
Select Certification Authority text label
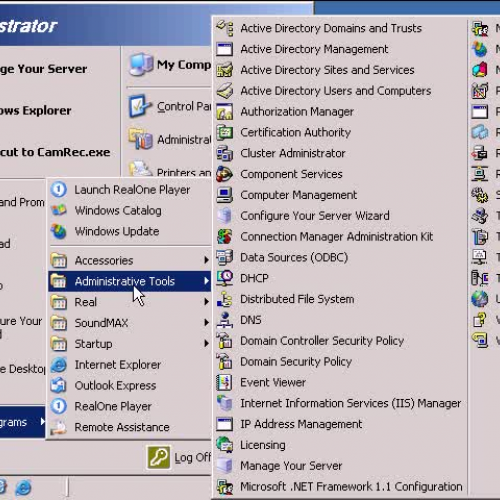296,132
